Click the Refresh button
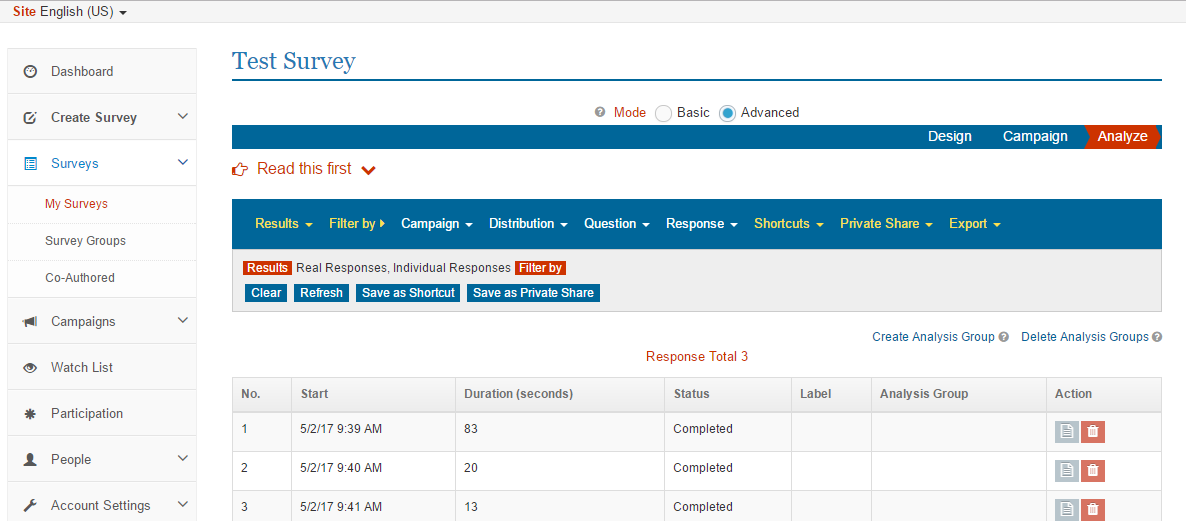Screen dimensions: 1186x521 click(x=321, y=293)
